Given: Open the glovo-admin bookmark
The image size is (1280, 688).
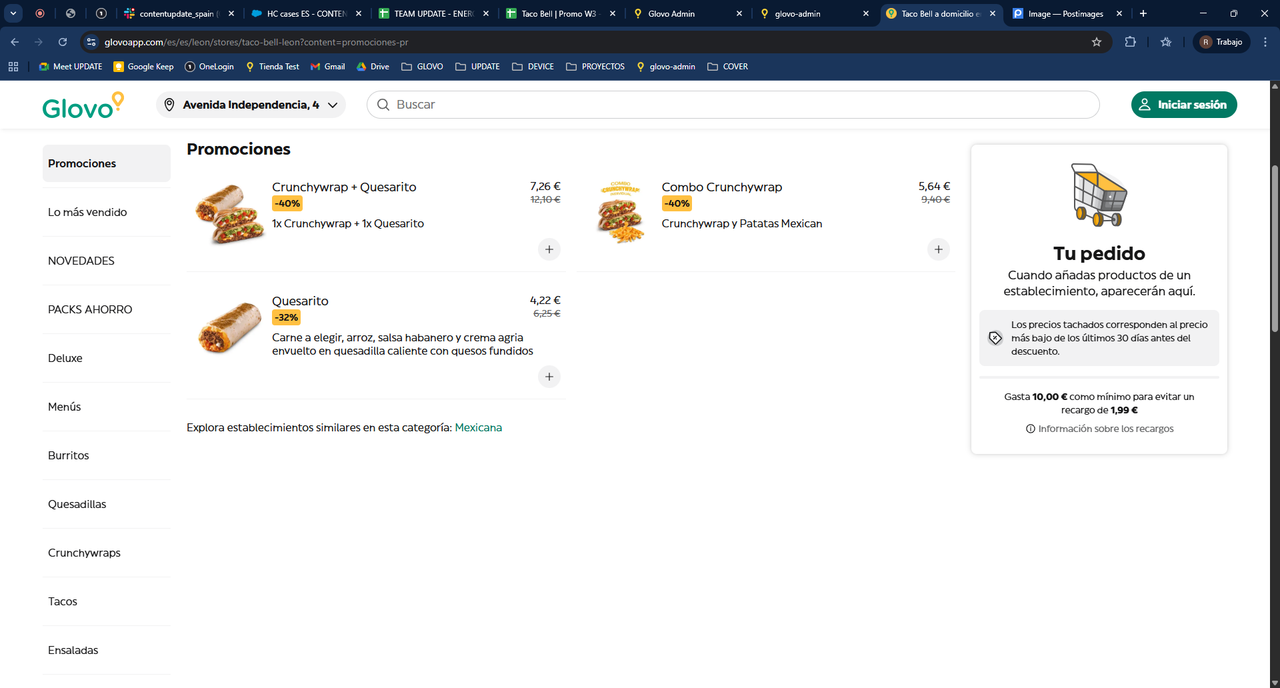Looking at the screenshot, I should (x=666, y=67).
